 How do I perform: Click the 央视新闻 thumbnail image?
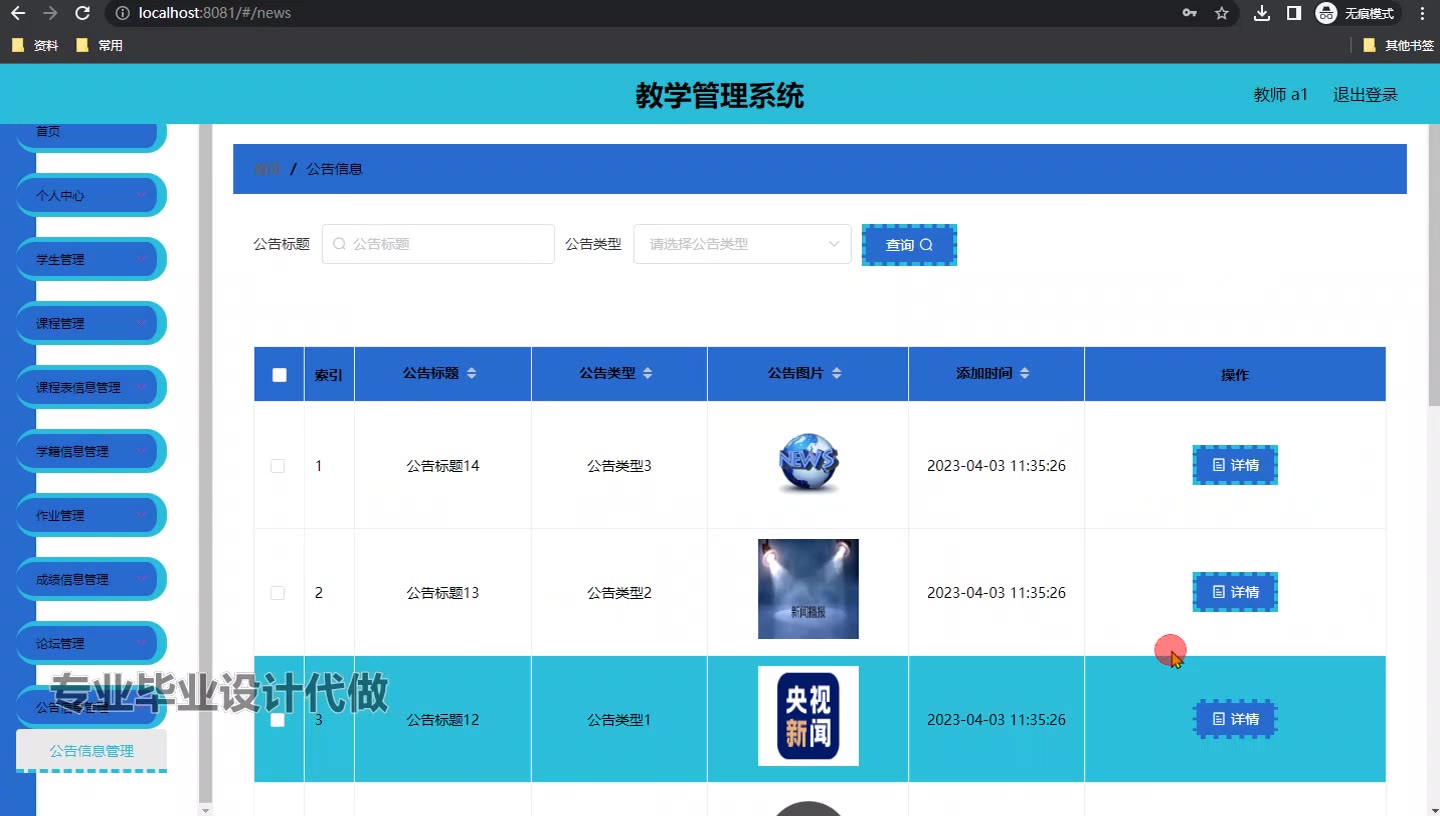pyautogui.click(x=808, y=716)
